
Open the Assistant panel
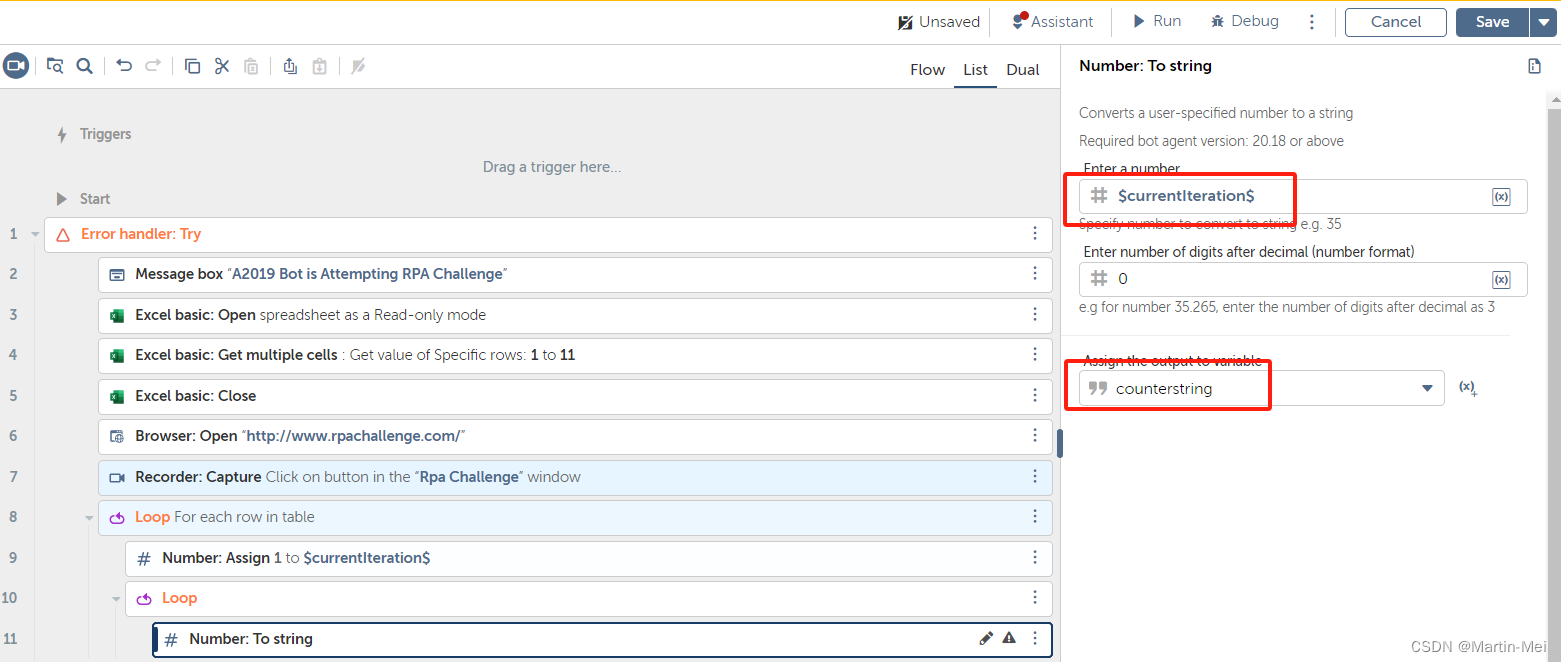(1052, 21)
